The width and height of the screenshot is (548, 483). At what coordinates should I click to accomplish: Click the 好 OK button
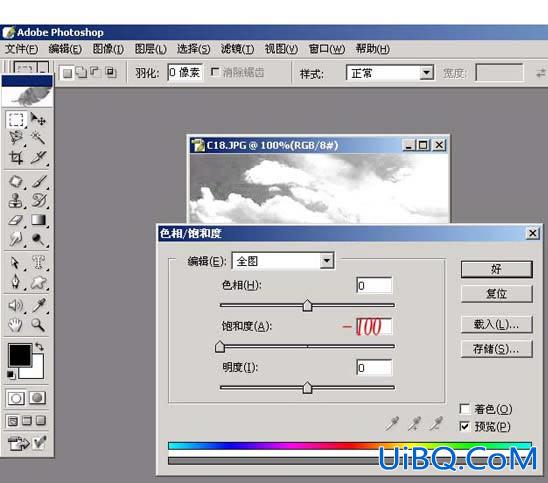click(496, 269)
